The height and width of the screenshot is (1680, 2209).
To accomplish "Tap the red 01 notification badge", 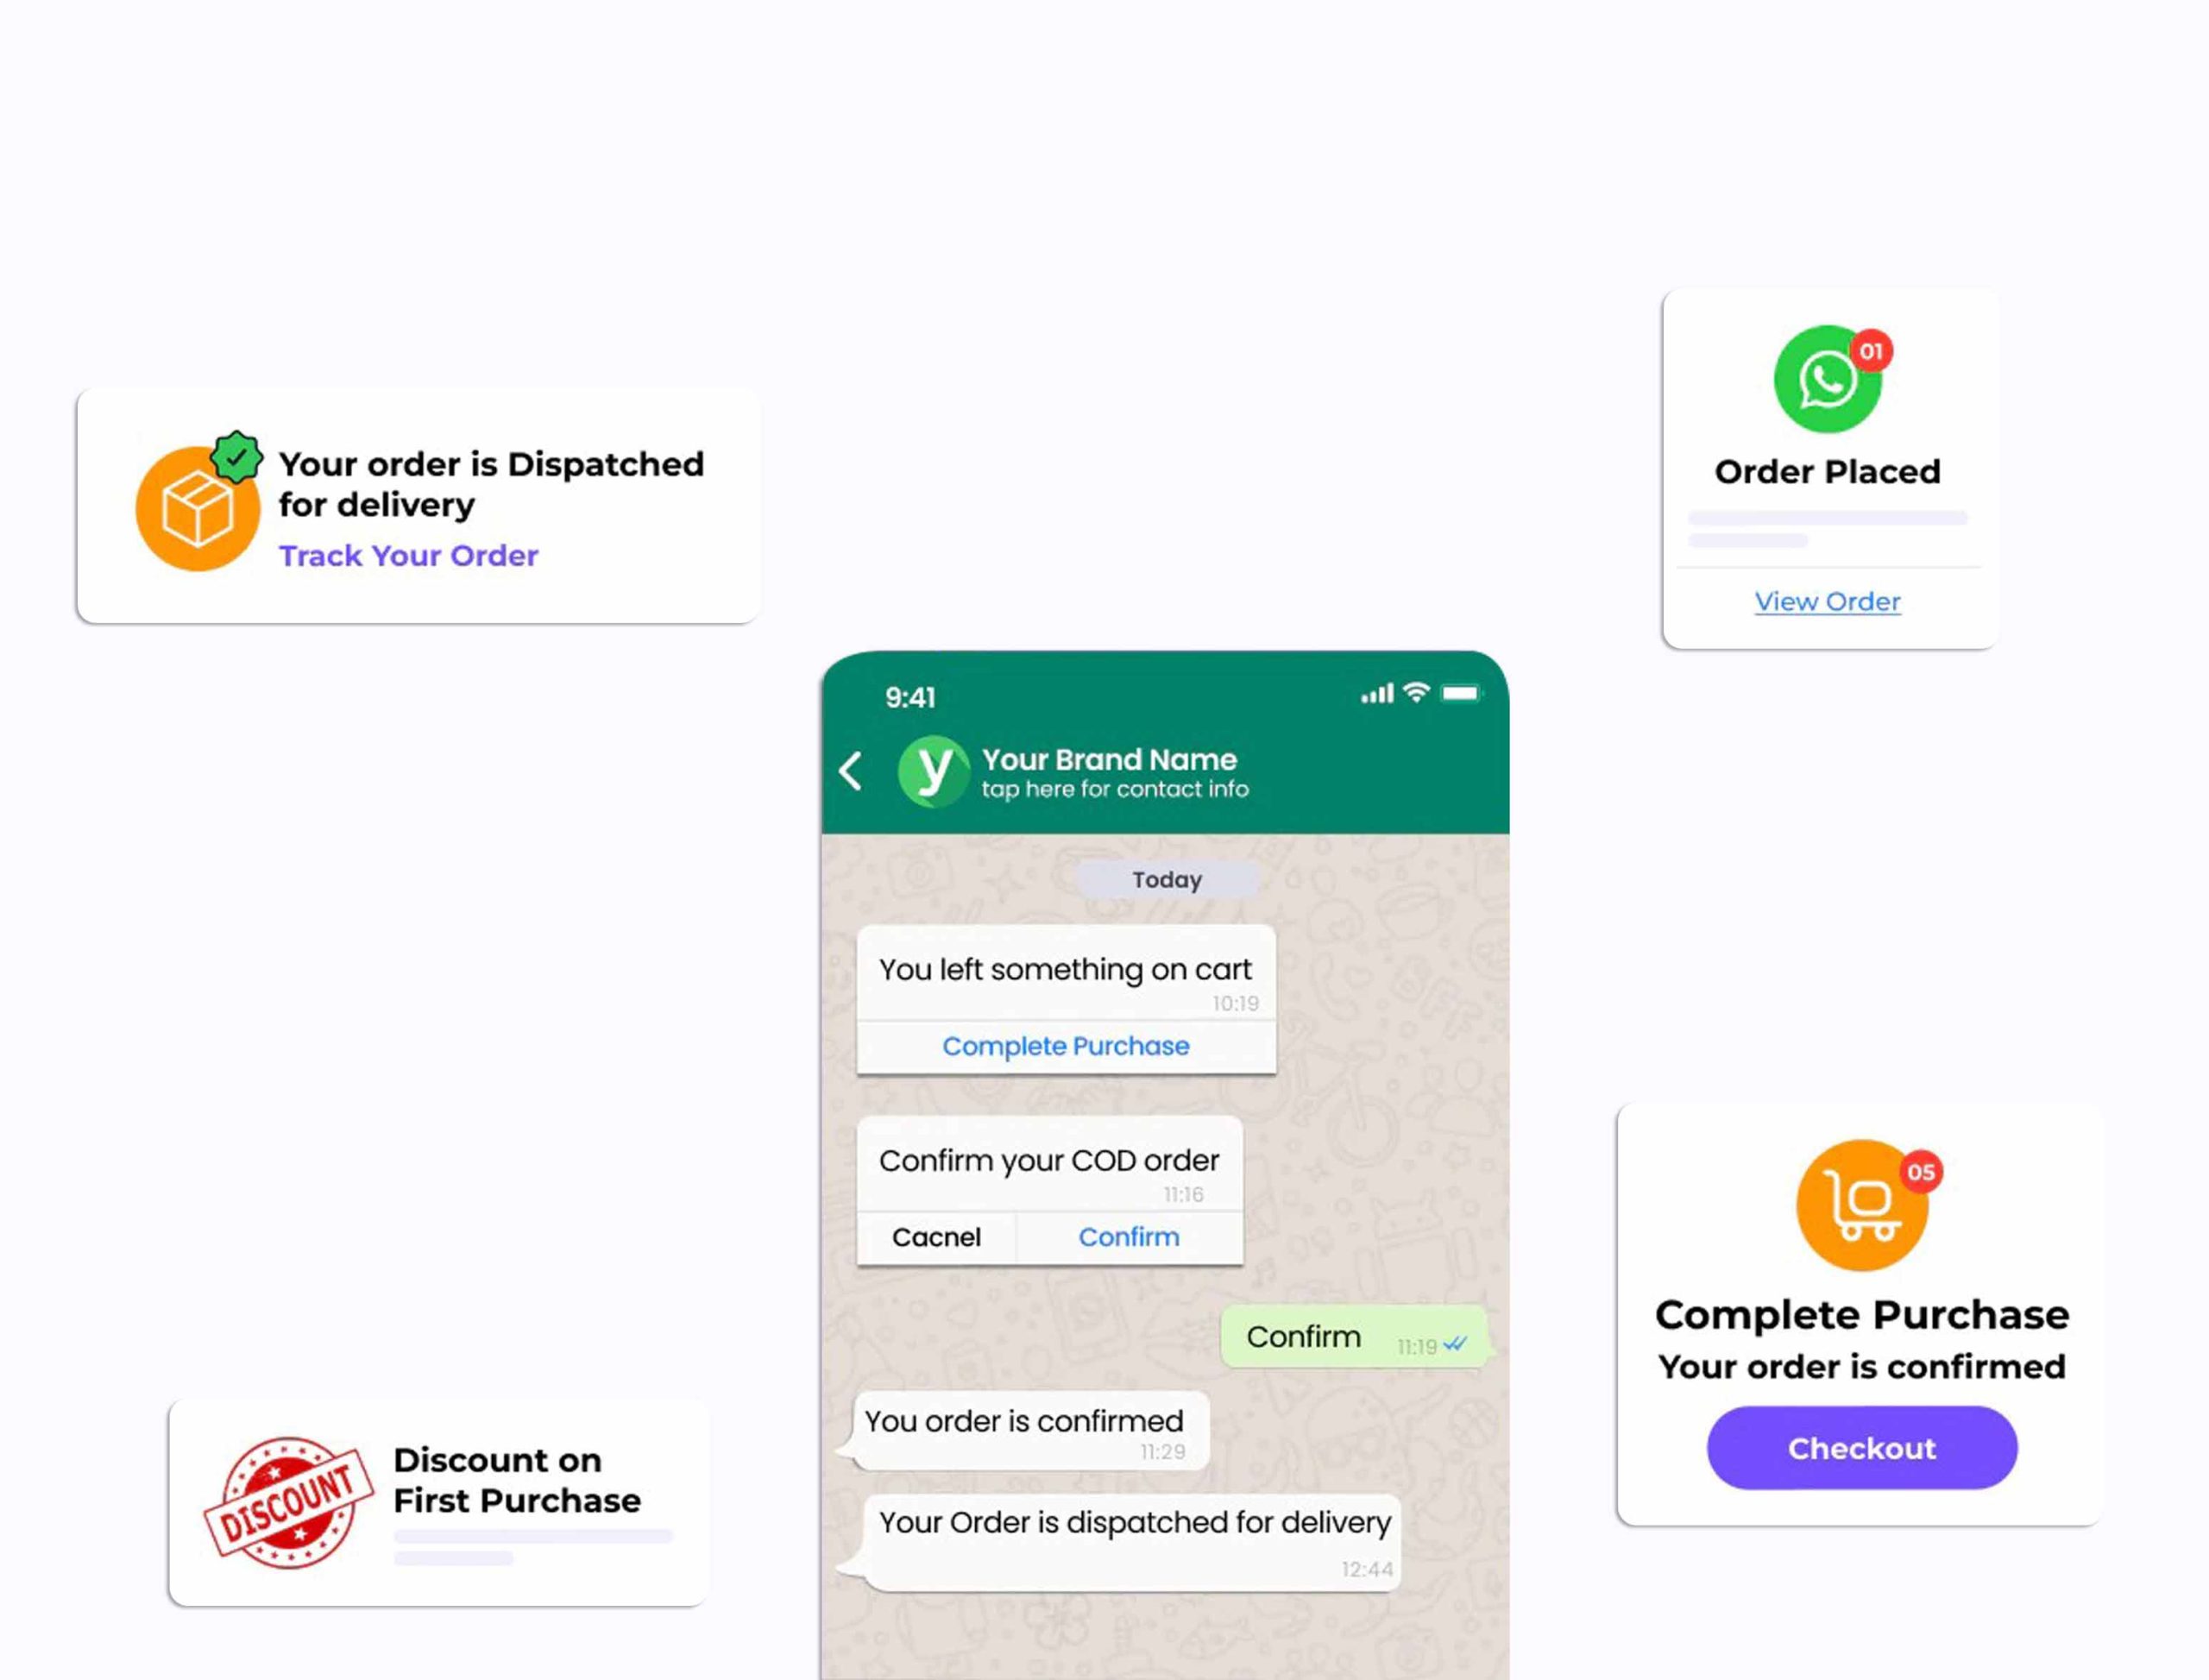I will click(1871, 351).
